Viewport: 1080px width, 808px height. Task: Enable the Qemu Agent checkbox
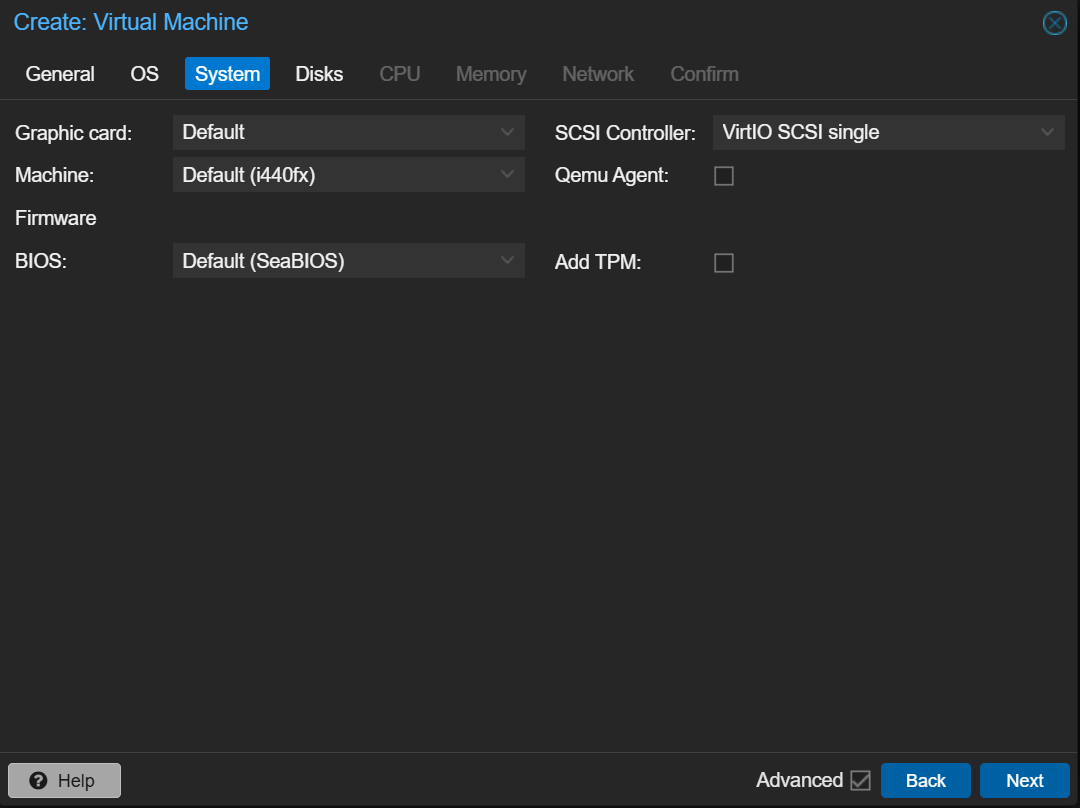pos(724,176)
